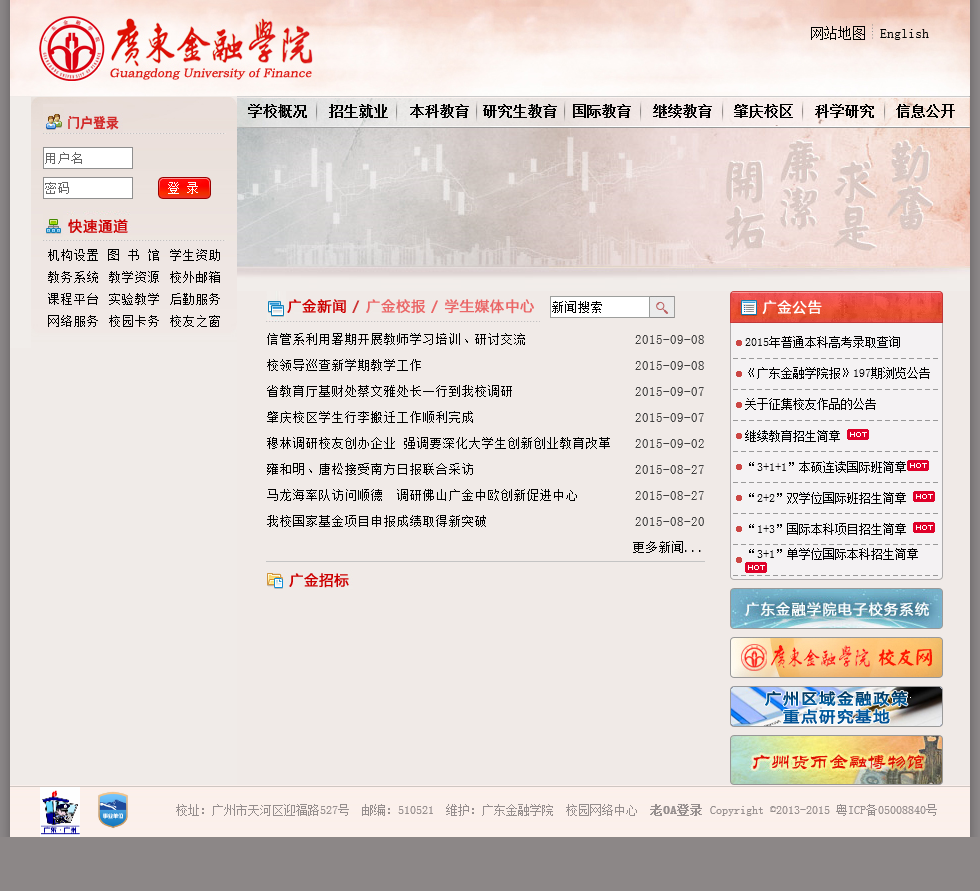Open the 招生就业 menu
The image size is (980, 891).
358,112
